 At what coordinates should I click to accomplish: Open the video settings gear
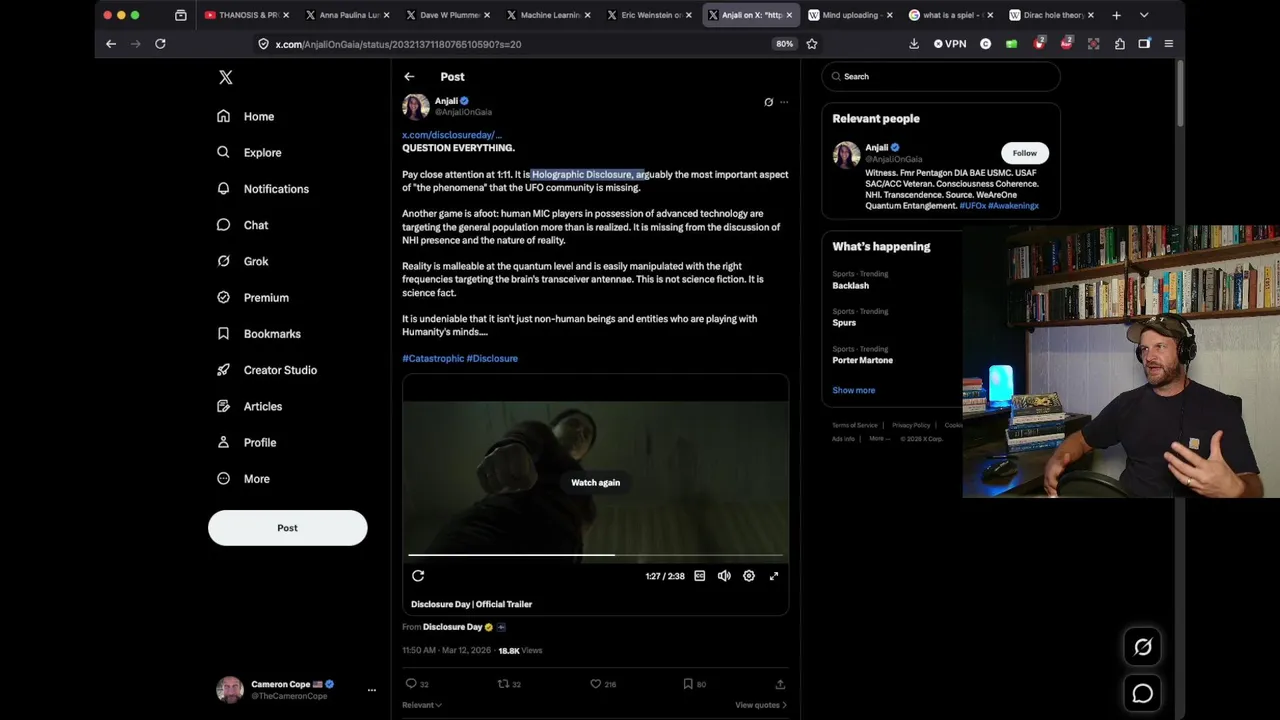tap(749, 576)
